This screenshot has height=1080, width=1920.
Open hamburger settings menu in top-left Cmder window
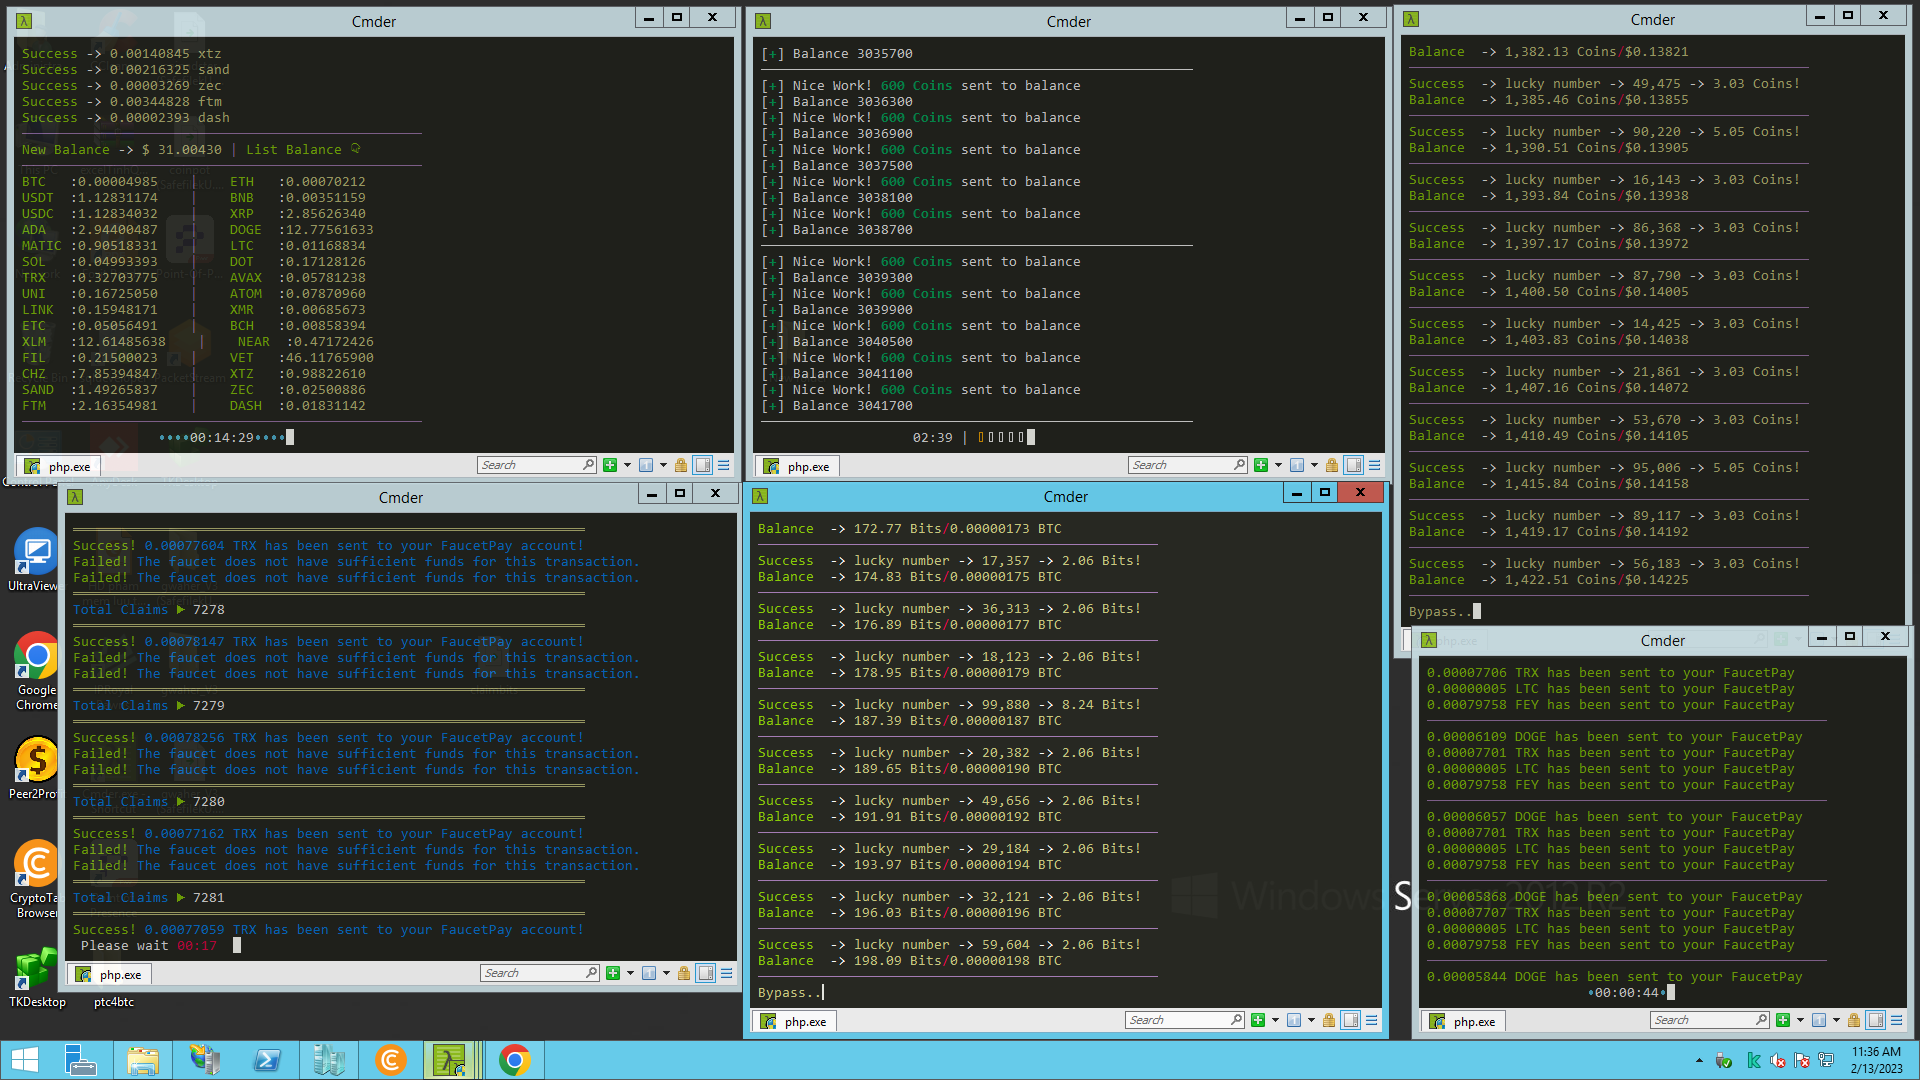pyautogui.click(x=724, y=465)
